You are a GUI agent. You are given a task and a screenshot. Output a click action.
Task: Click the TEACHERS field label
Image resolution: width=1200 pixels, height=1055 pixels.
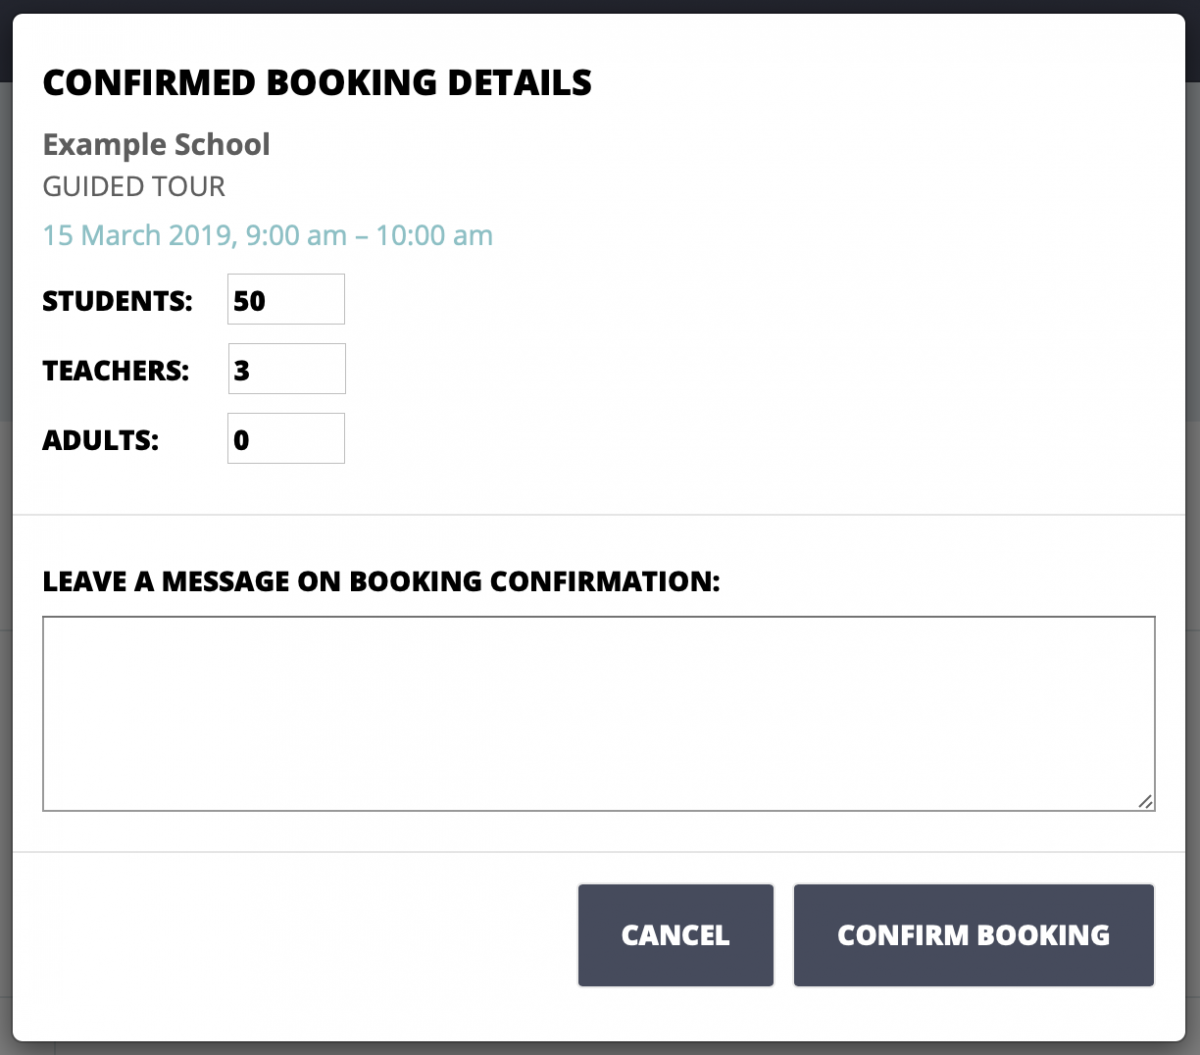coord(117,368)
